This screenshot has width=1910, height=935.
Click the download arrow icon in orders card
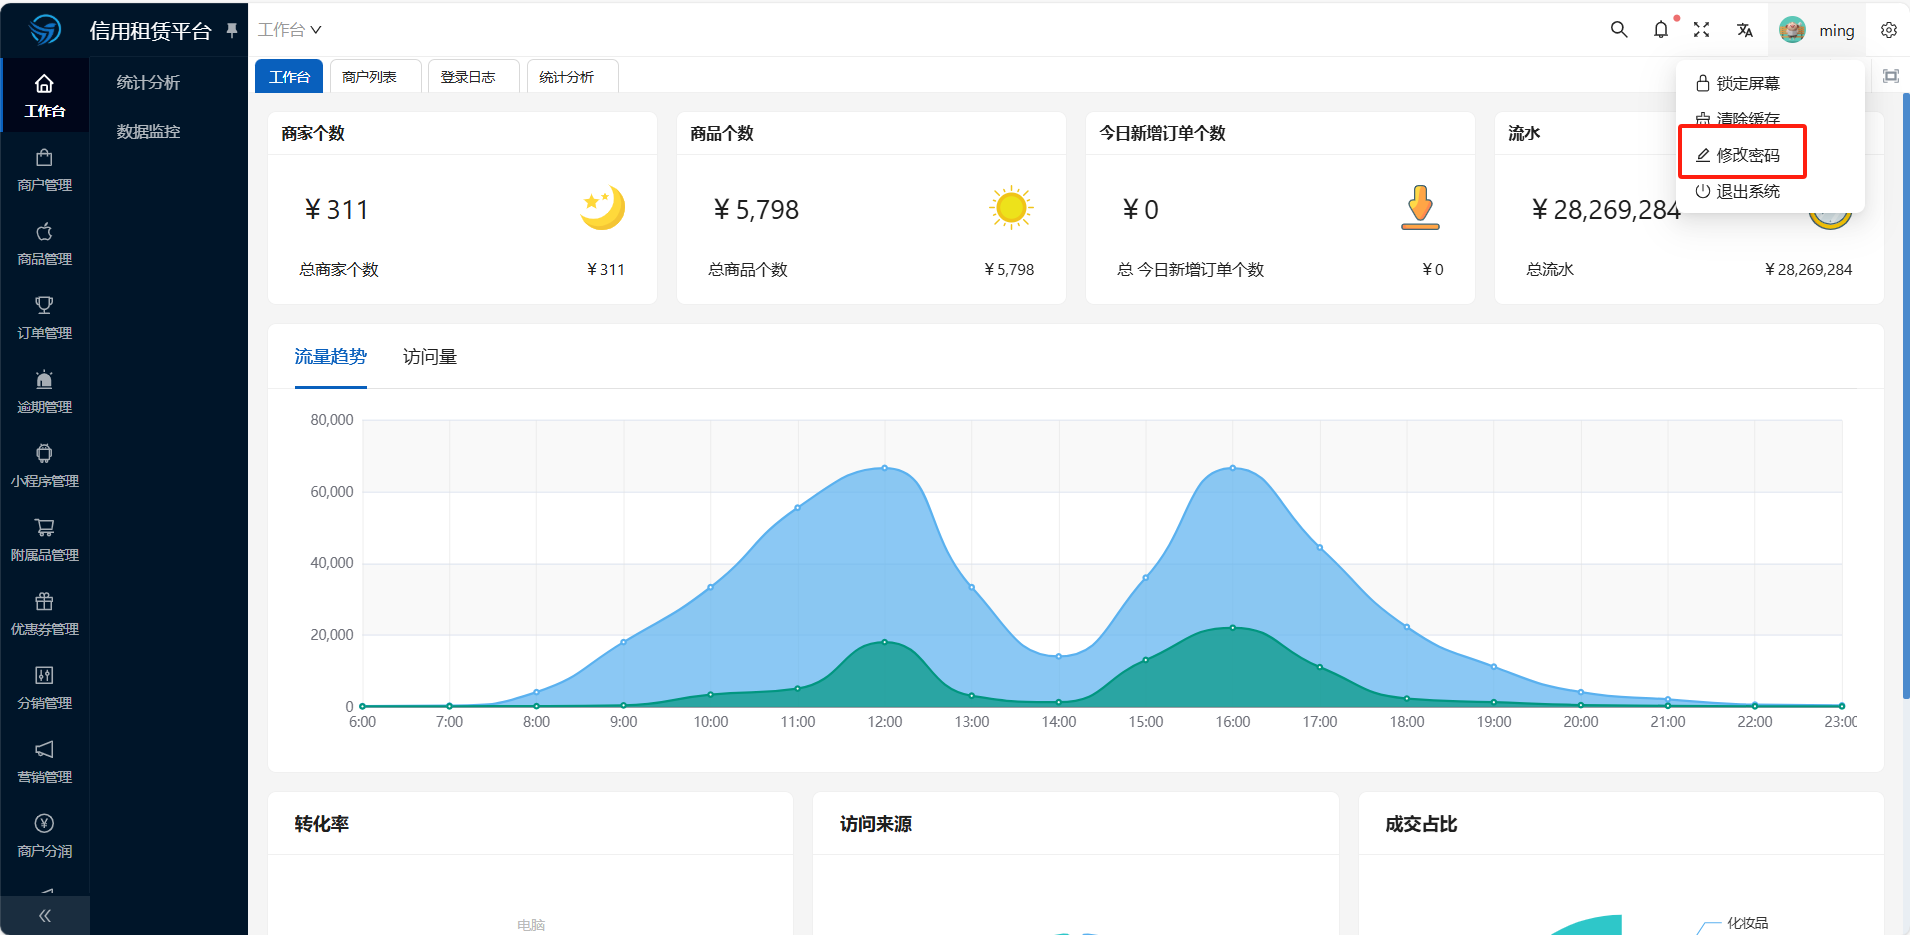(x=1420, y=208)
